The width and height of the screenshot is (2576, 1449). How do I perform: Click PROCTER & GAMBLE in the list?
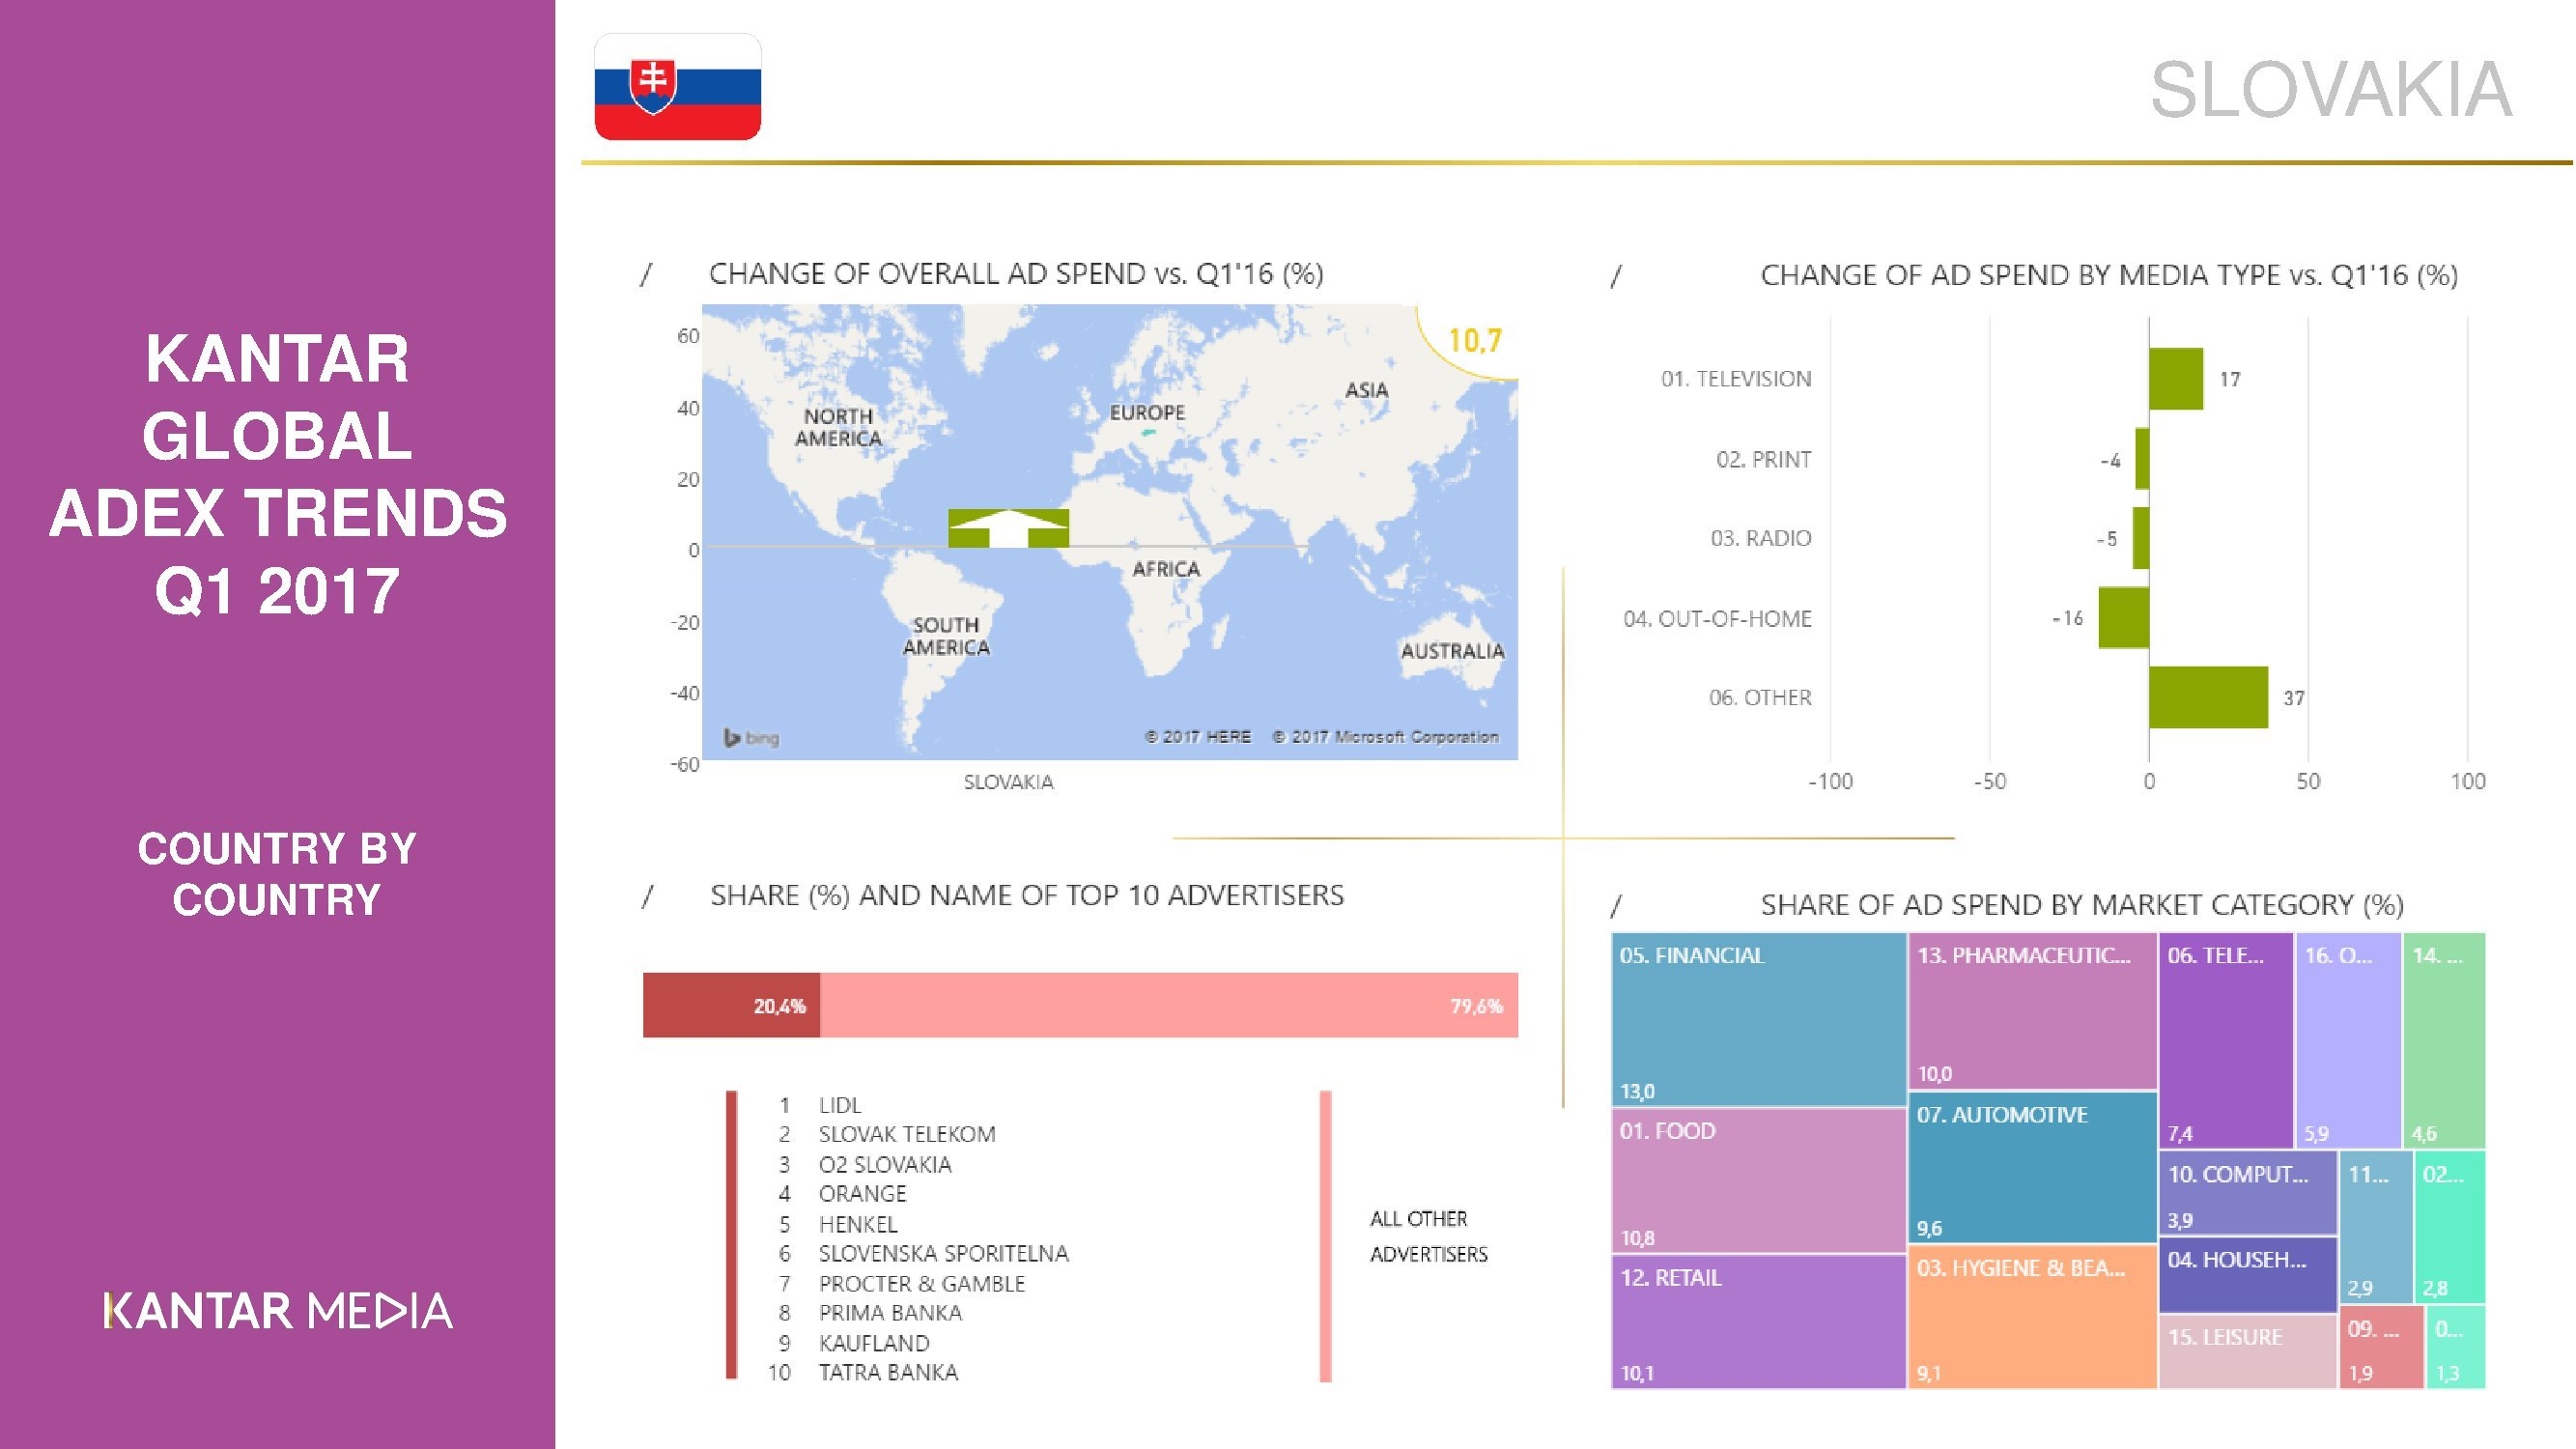[921, 1283]
